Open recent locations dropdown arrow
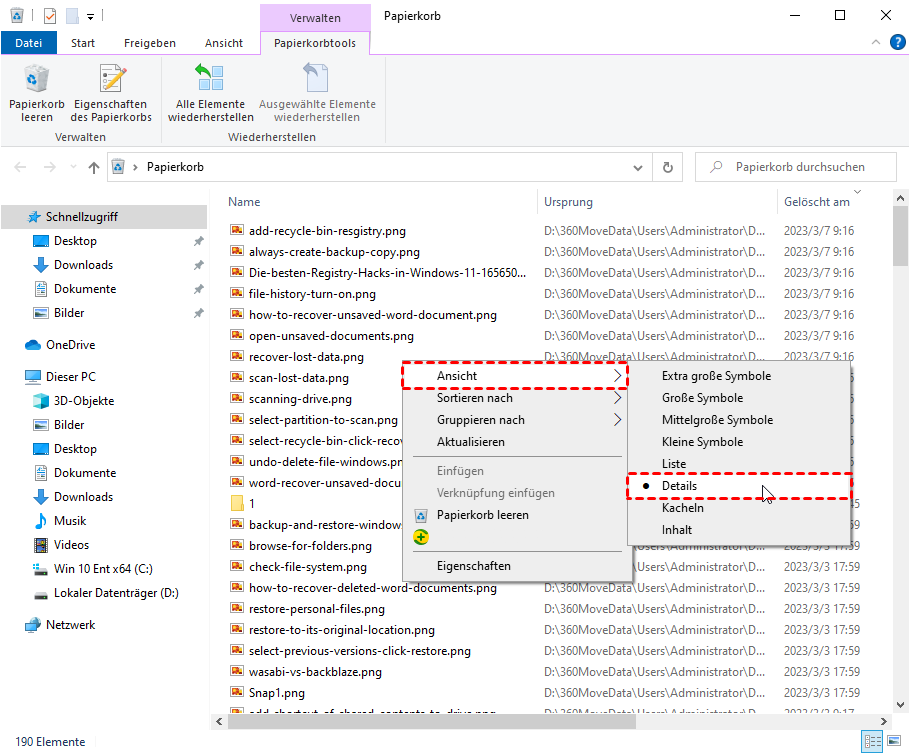The image size is (910, 754). click(73, 167)
